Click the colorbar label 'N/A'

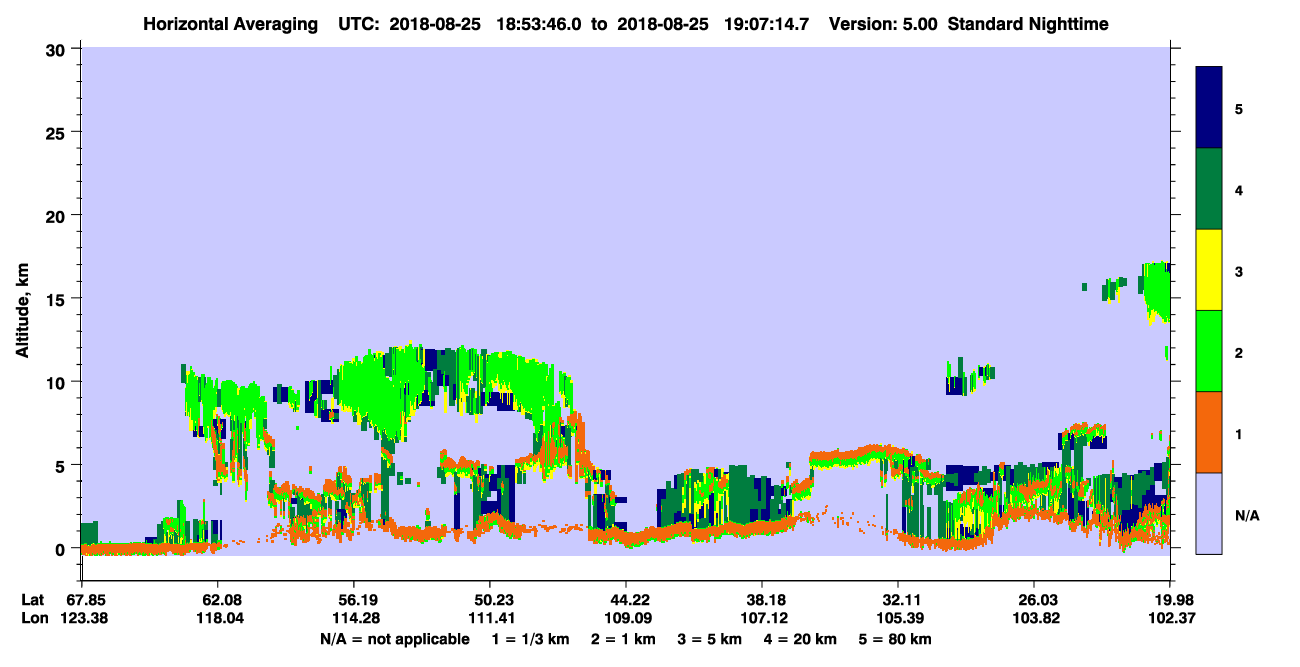point(1246,515)
